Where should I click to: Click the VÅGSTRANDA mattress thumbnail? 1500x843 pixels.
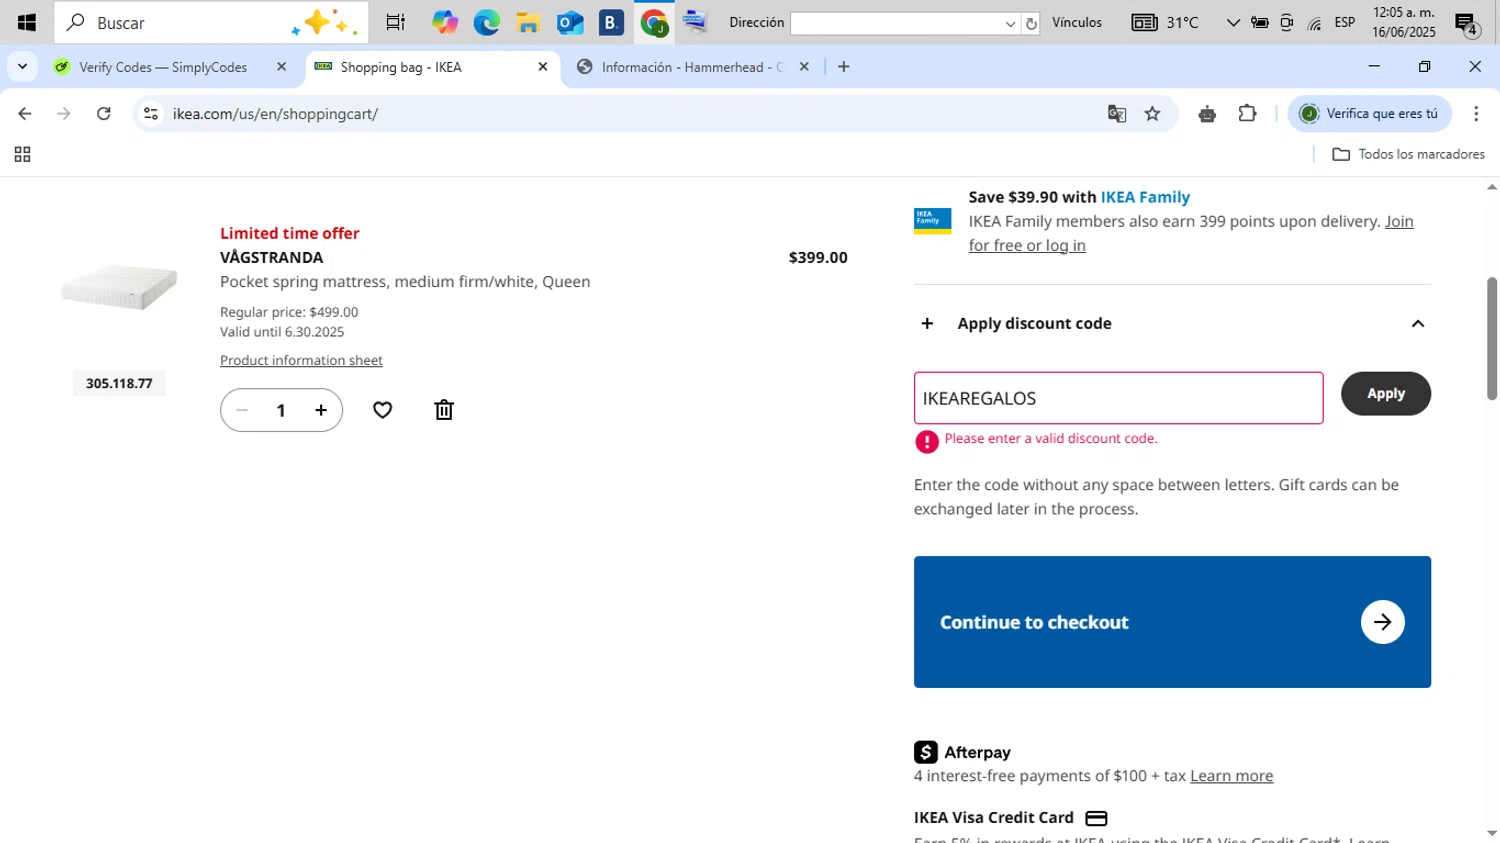pos(119,287)
